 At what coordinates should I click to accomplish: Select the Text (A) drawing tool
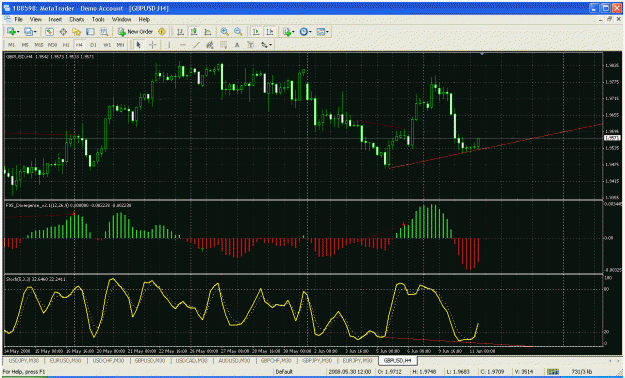point(237,45)
